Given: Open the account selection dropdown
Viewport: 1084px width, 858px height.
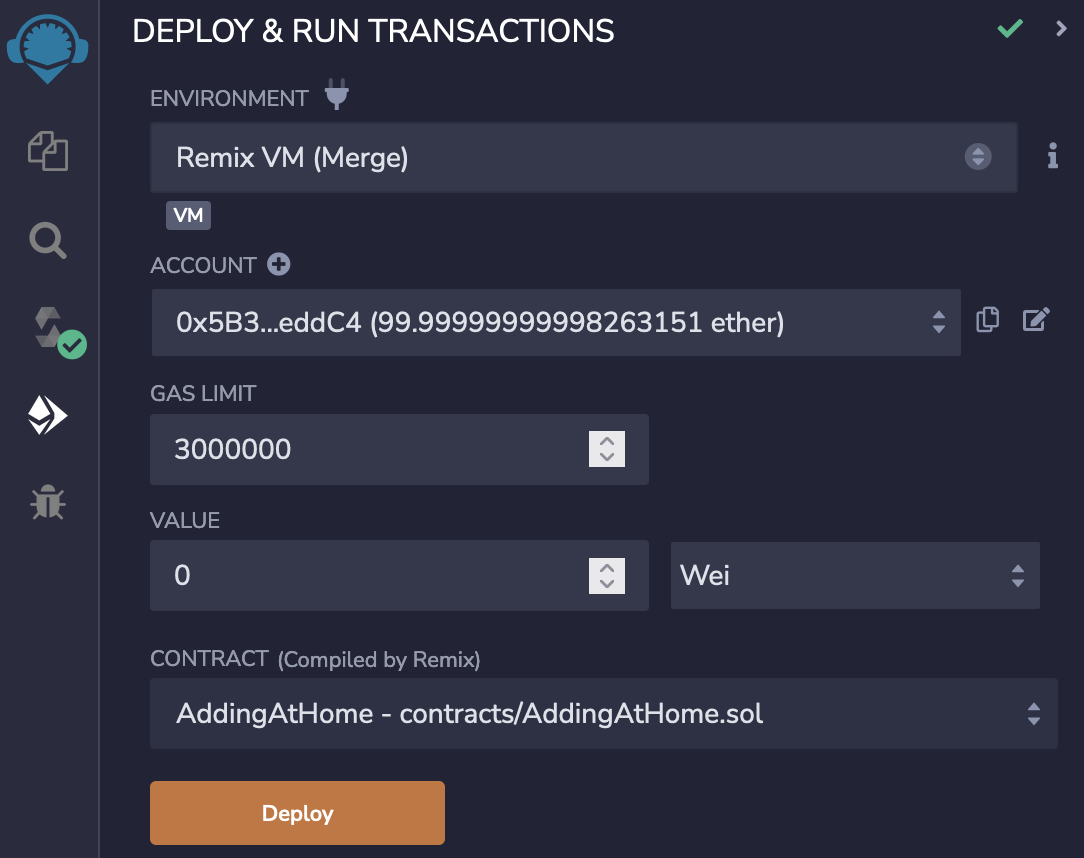Looking at the screenshot, I should click(555, 322).
